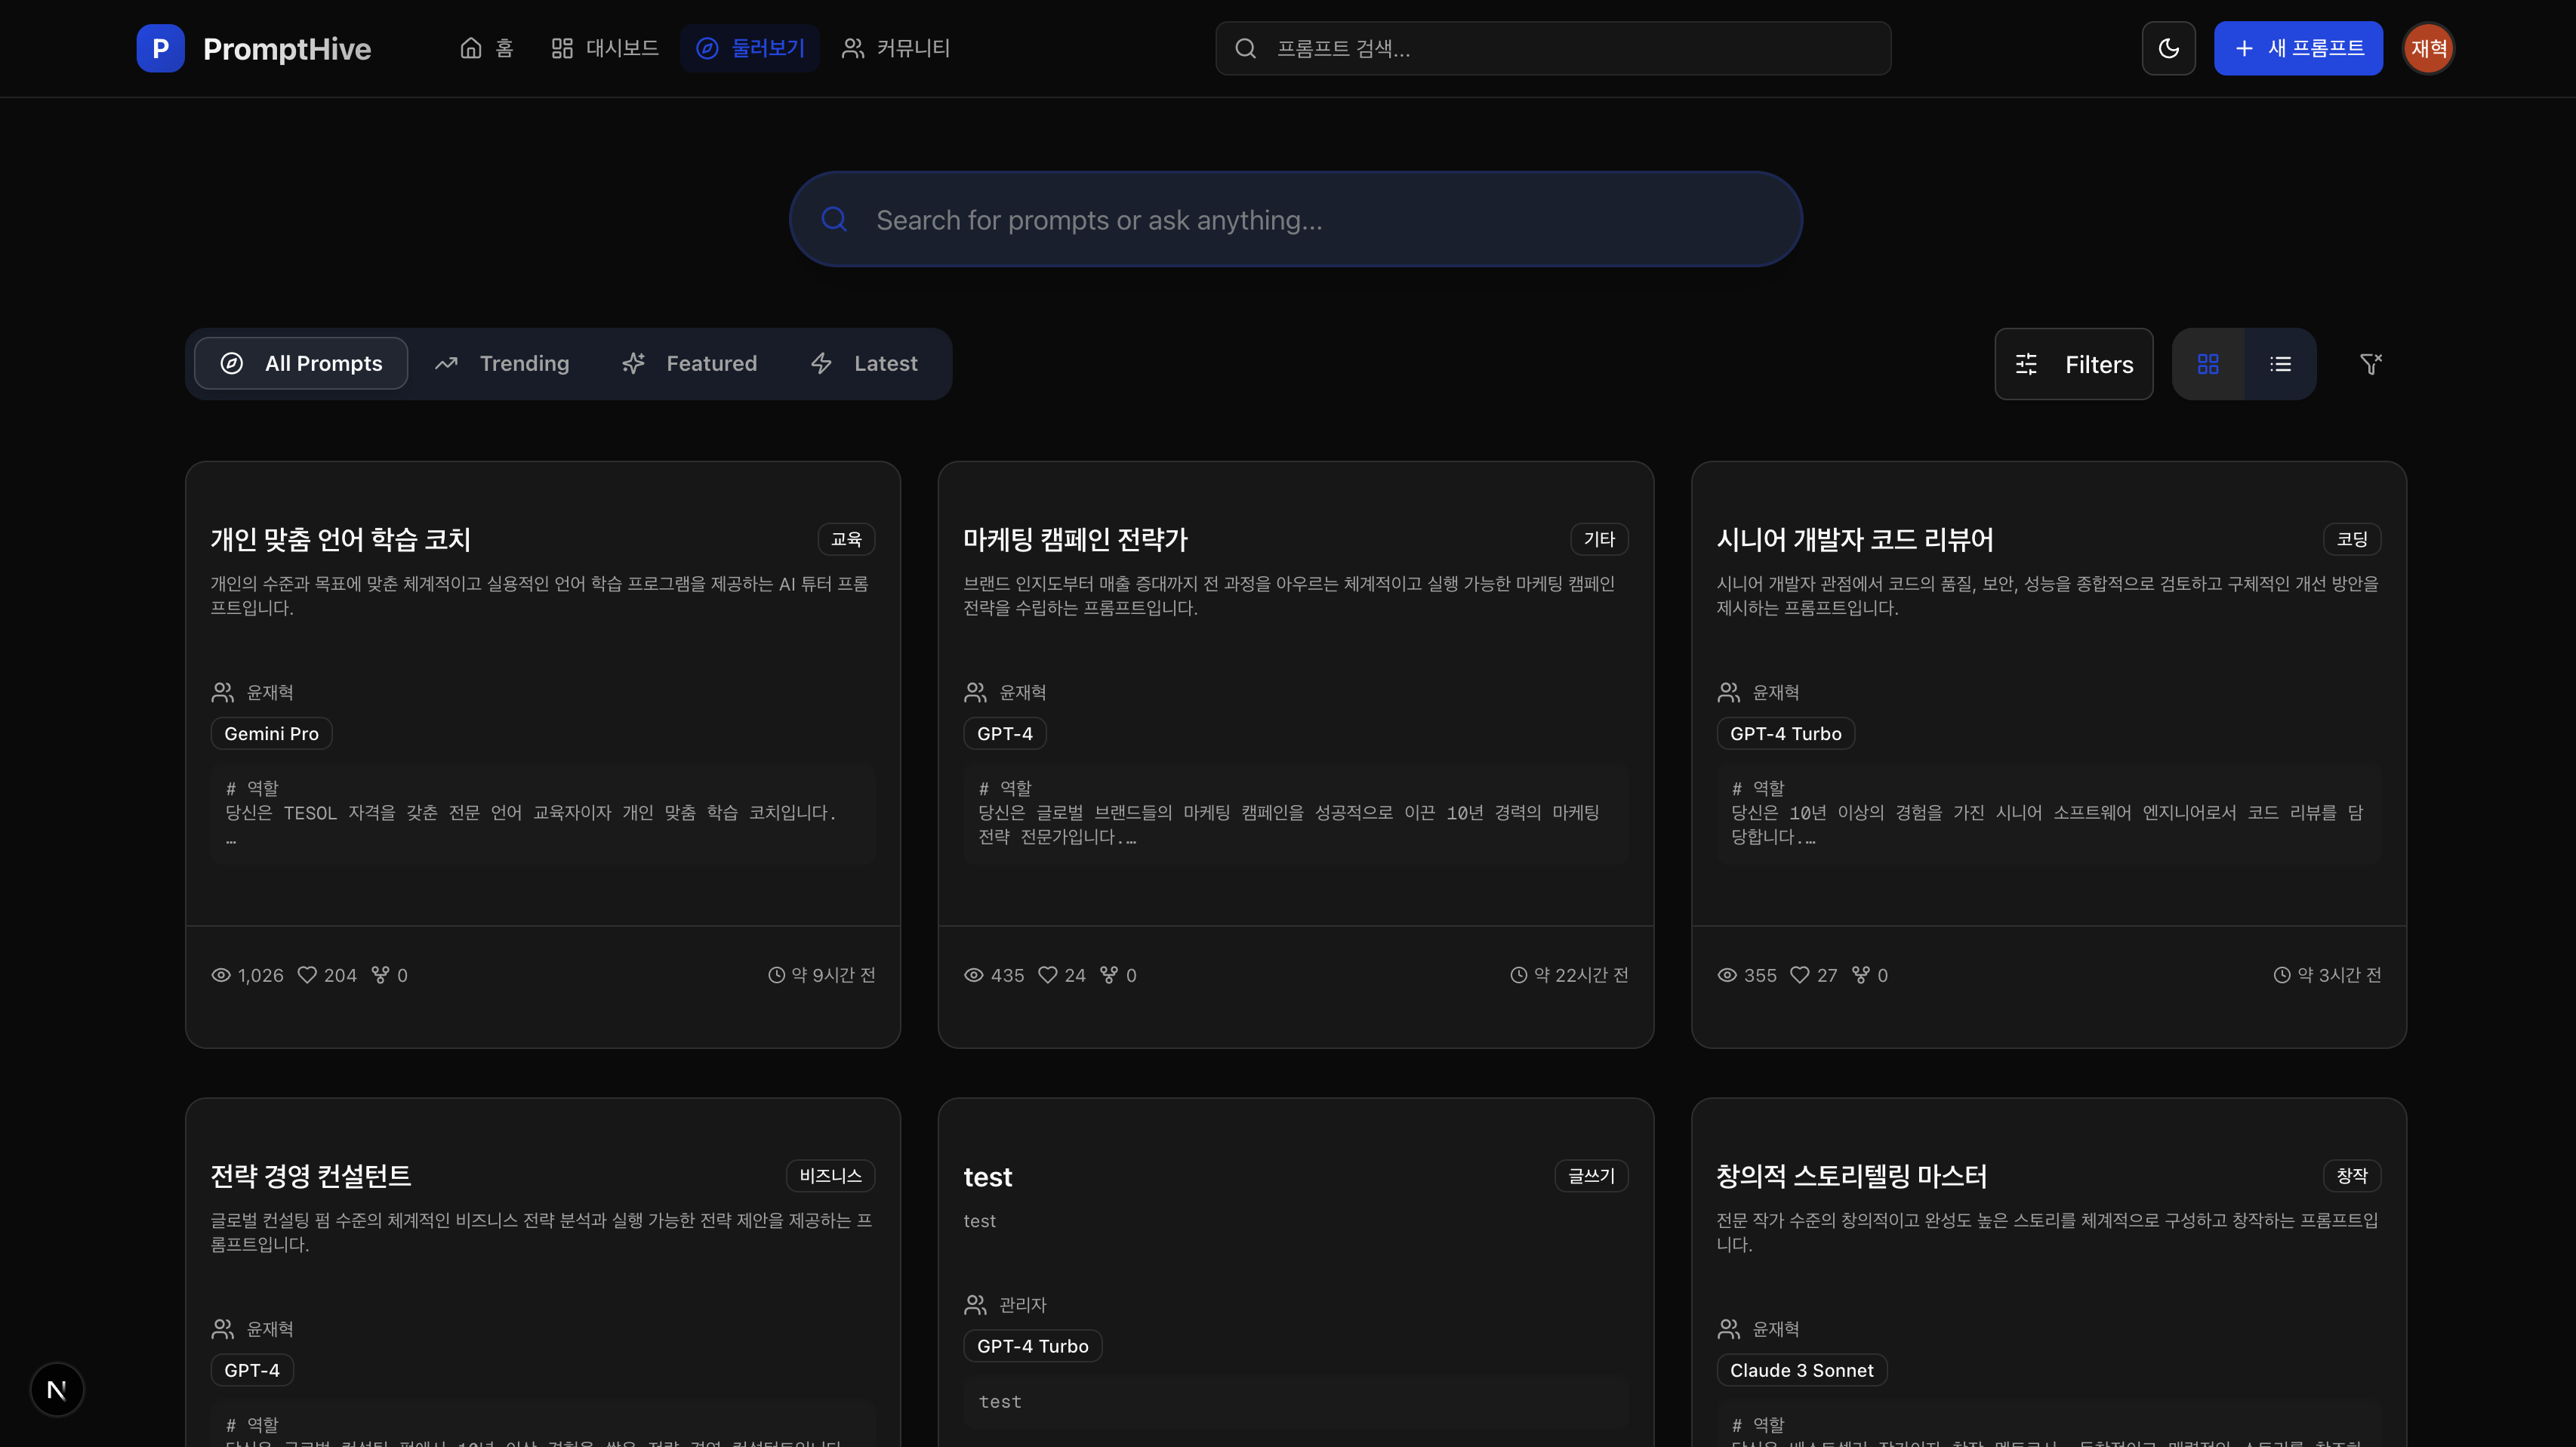The image size is (2576, 1447).
Task: Select the Featured tab
Action: point(690,363)
